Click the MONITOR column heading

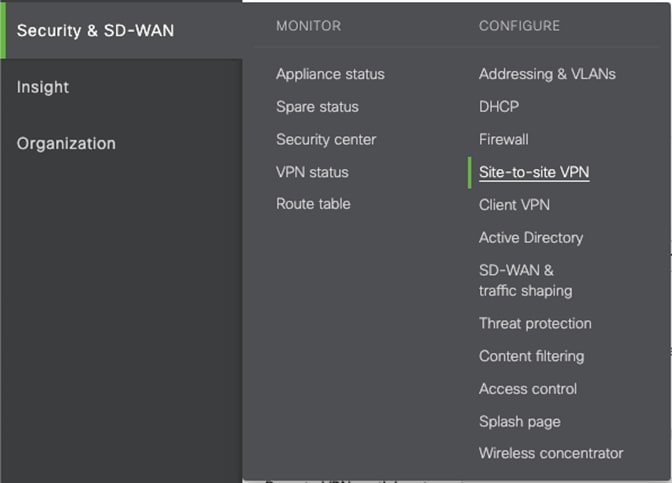pyautogui.click(x=309, y=26)
